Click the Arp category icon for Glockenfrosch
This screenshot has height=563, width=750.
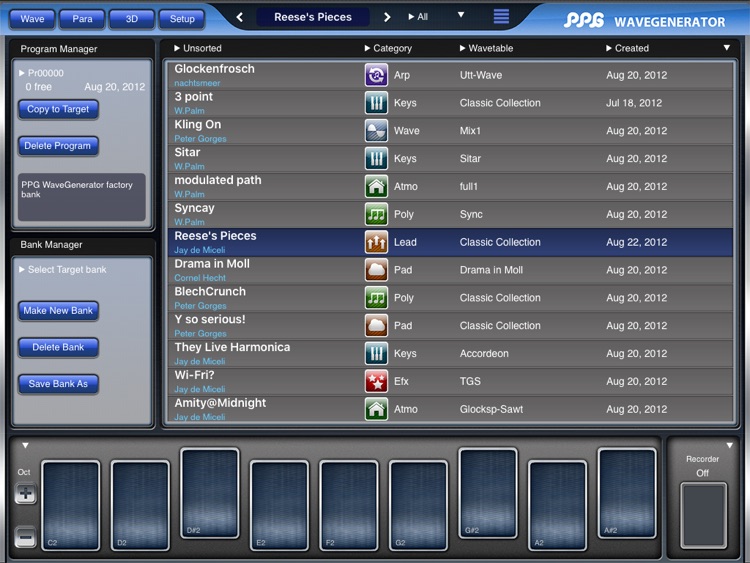[x=376, y=75]
